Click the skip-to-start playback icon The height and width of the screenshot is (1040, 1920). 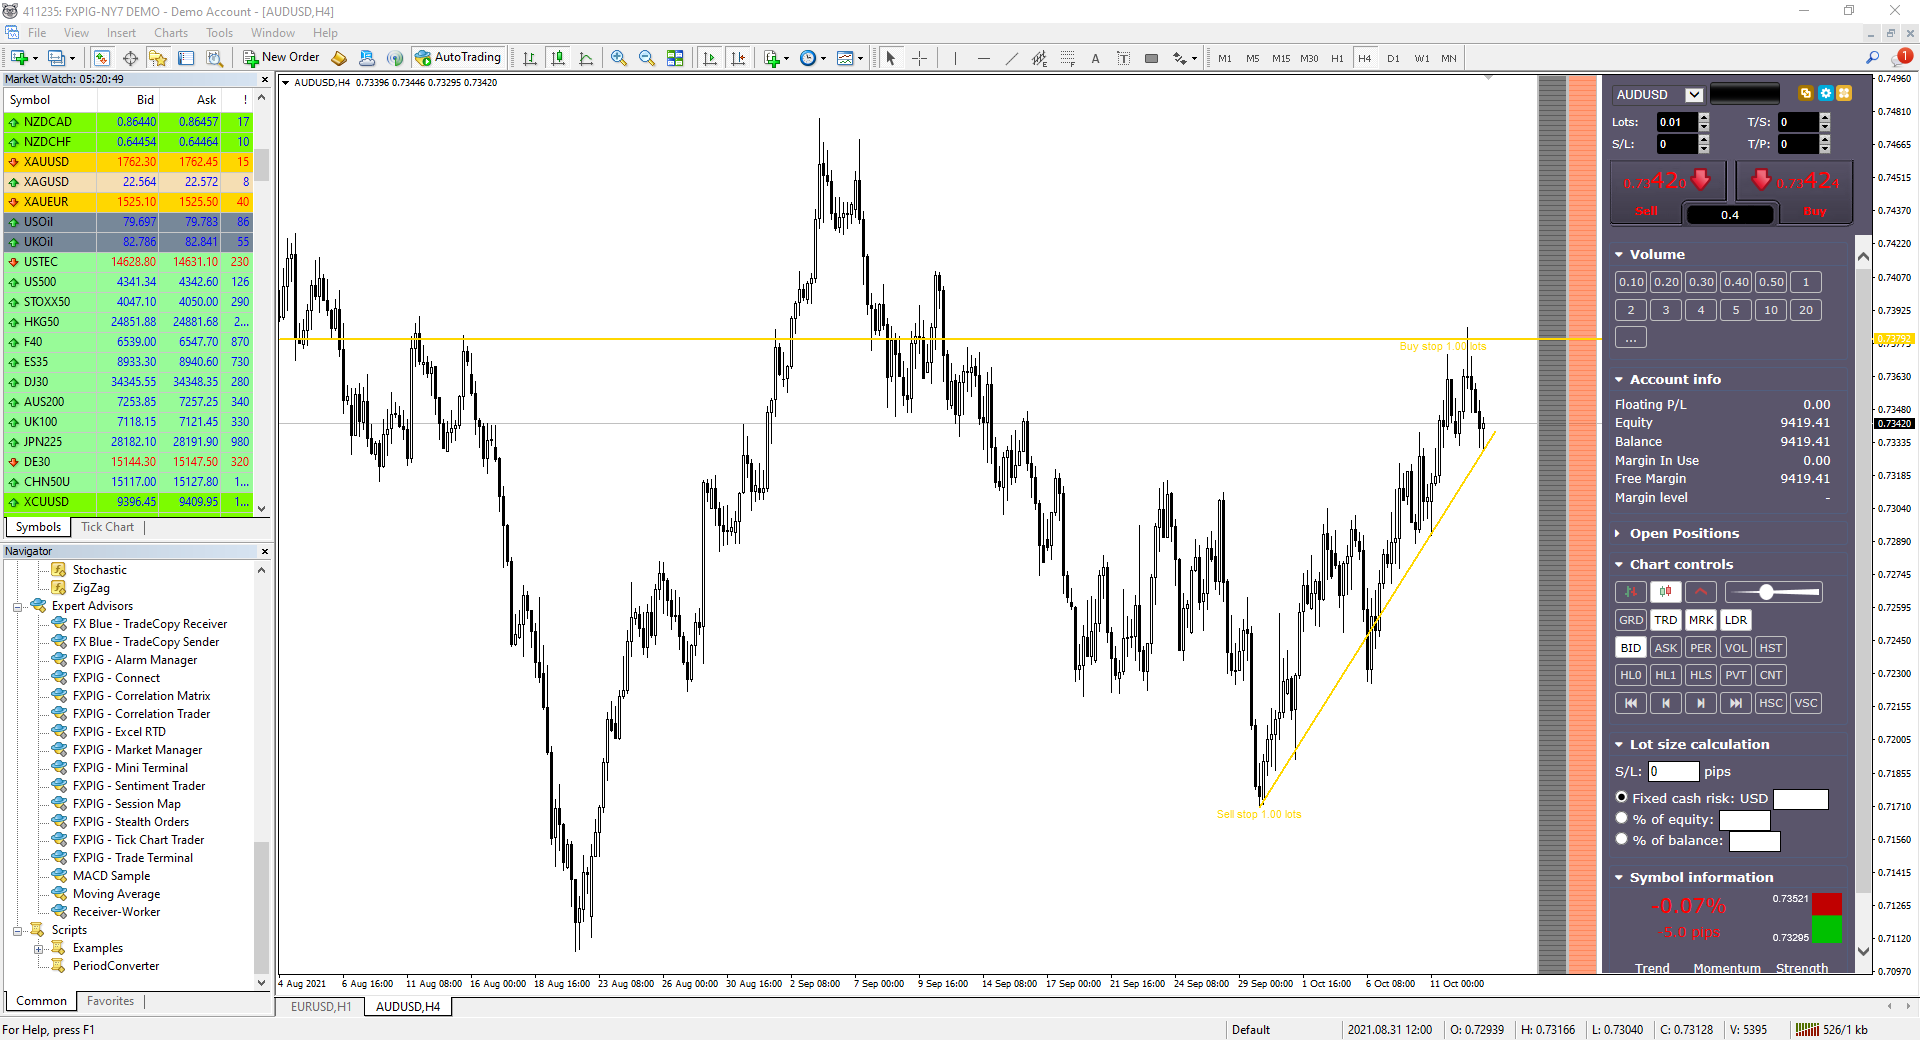(x=1631, y=703)
